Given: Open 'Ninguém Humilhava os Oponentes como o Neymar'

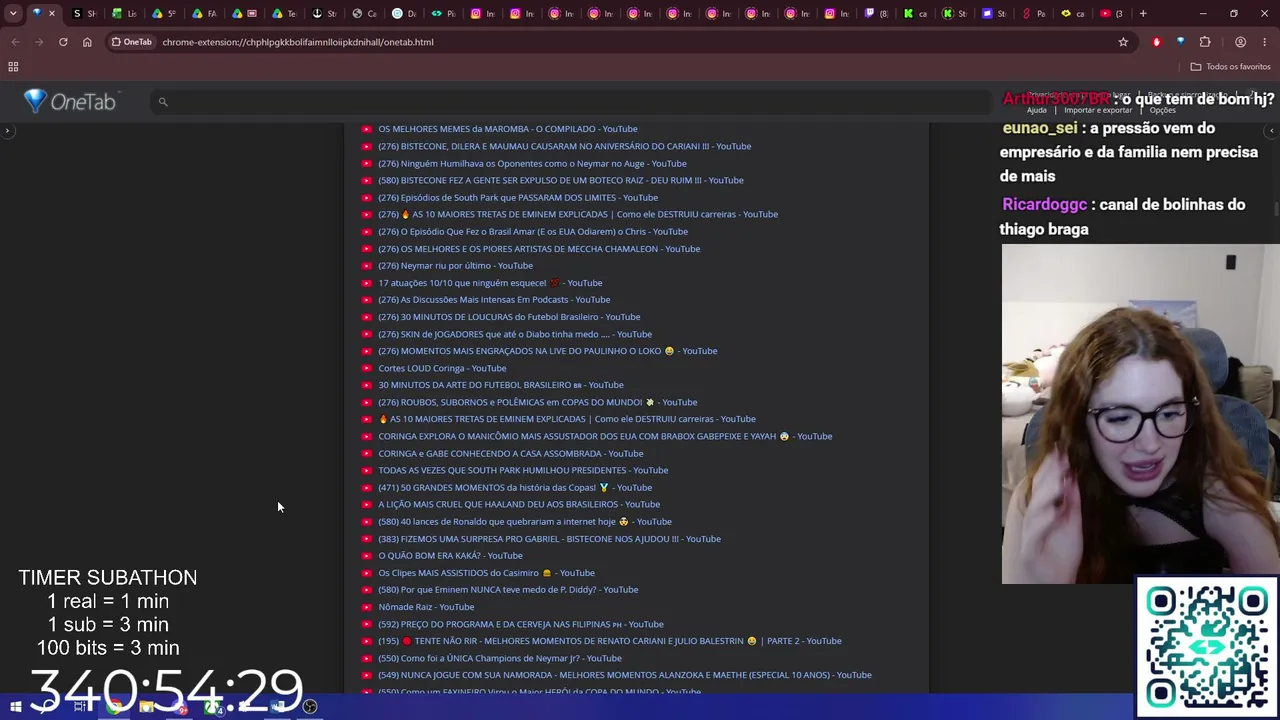Looking at the screenshot, I should click(x=532, y=164).
